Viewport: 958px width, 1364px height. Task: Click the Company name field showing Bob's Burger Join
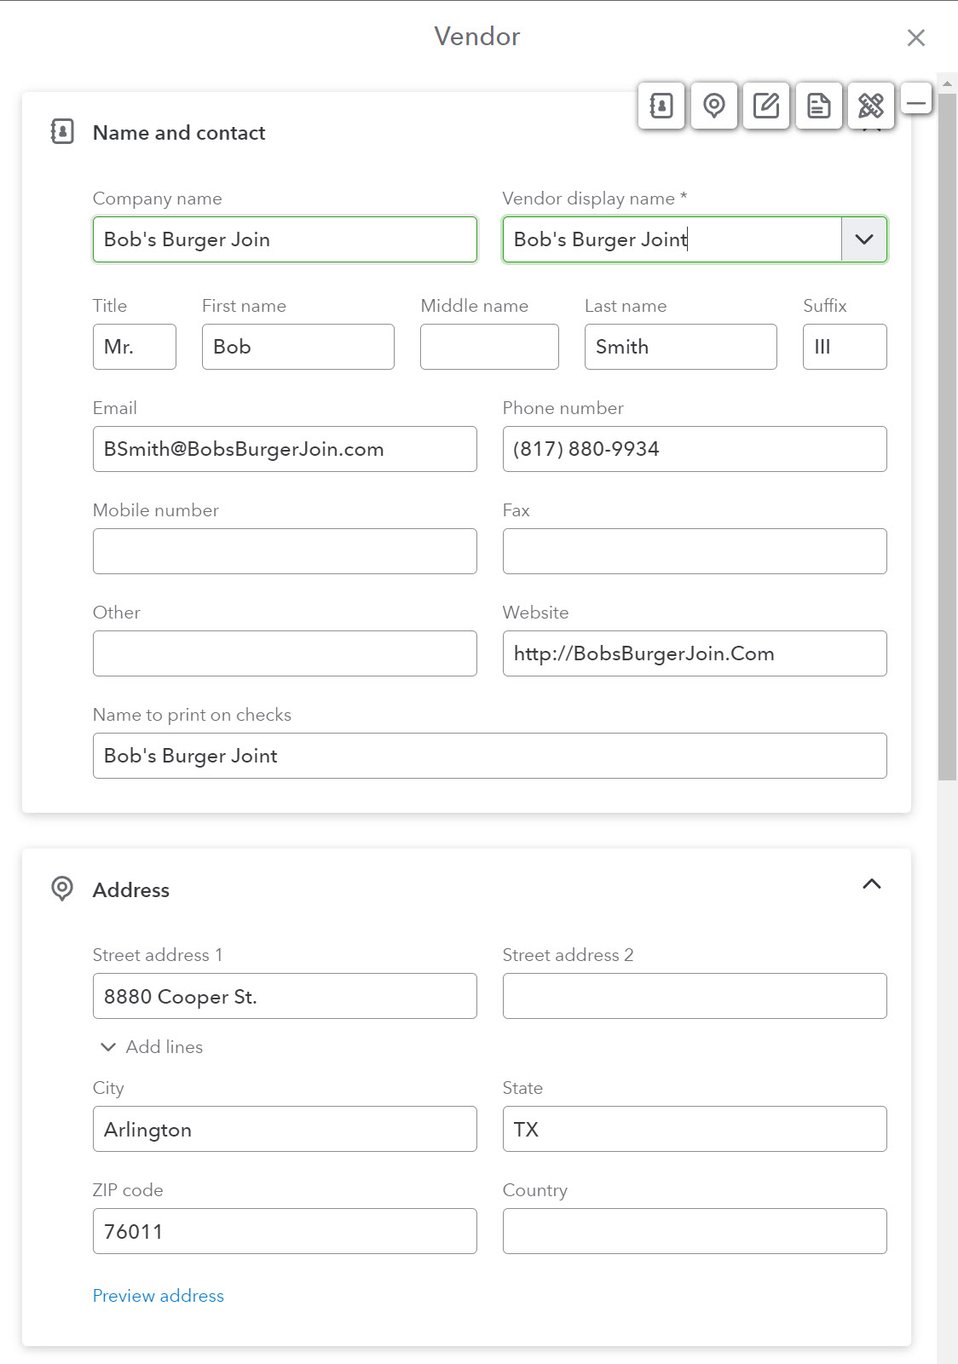click(284, 239)
